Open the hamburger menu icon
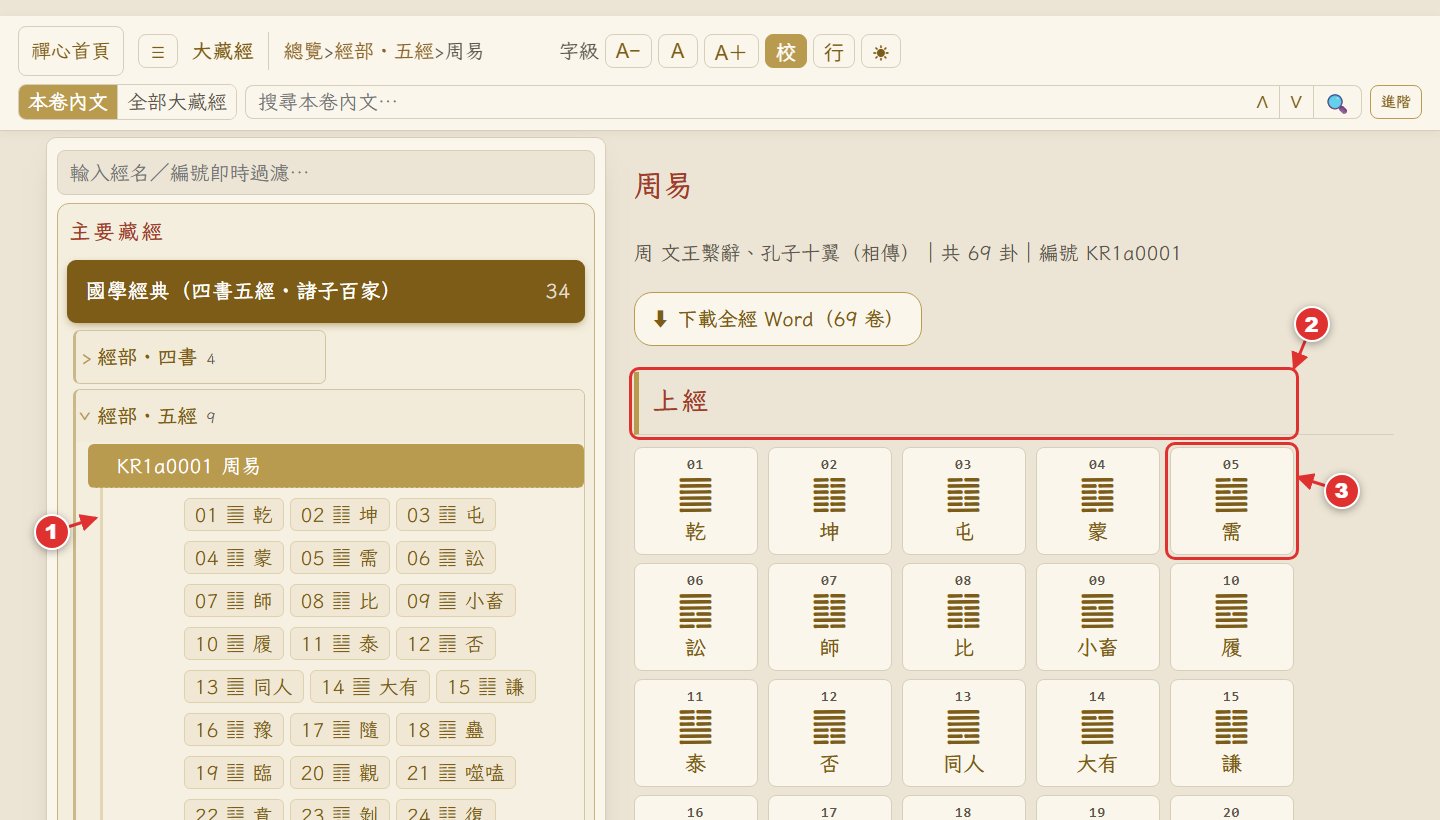 [158, 51]
